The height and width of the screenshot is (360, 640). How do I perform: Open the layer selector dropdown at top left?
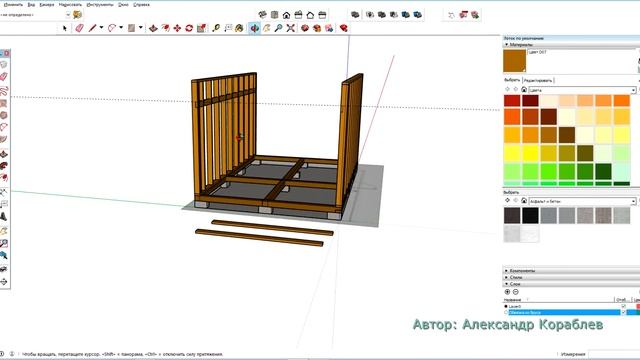coord(68,15)
